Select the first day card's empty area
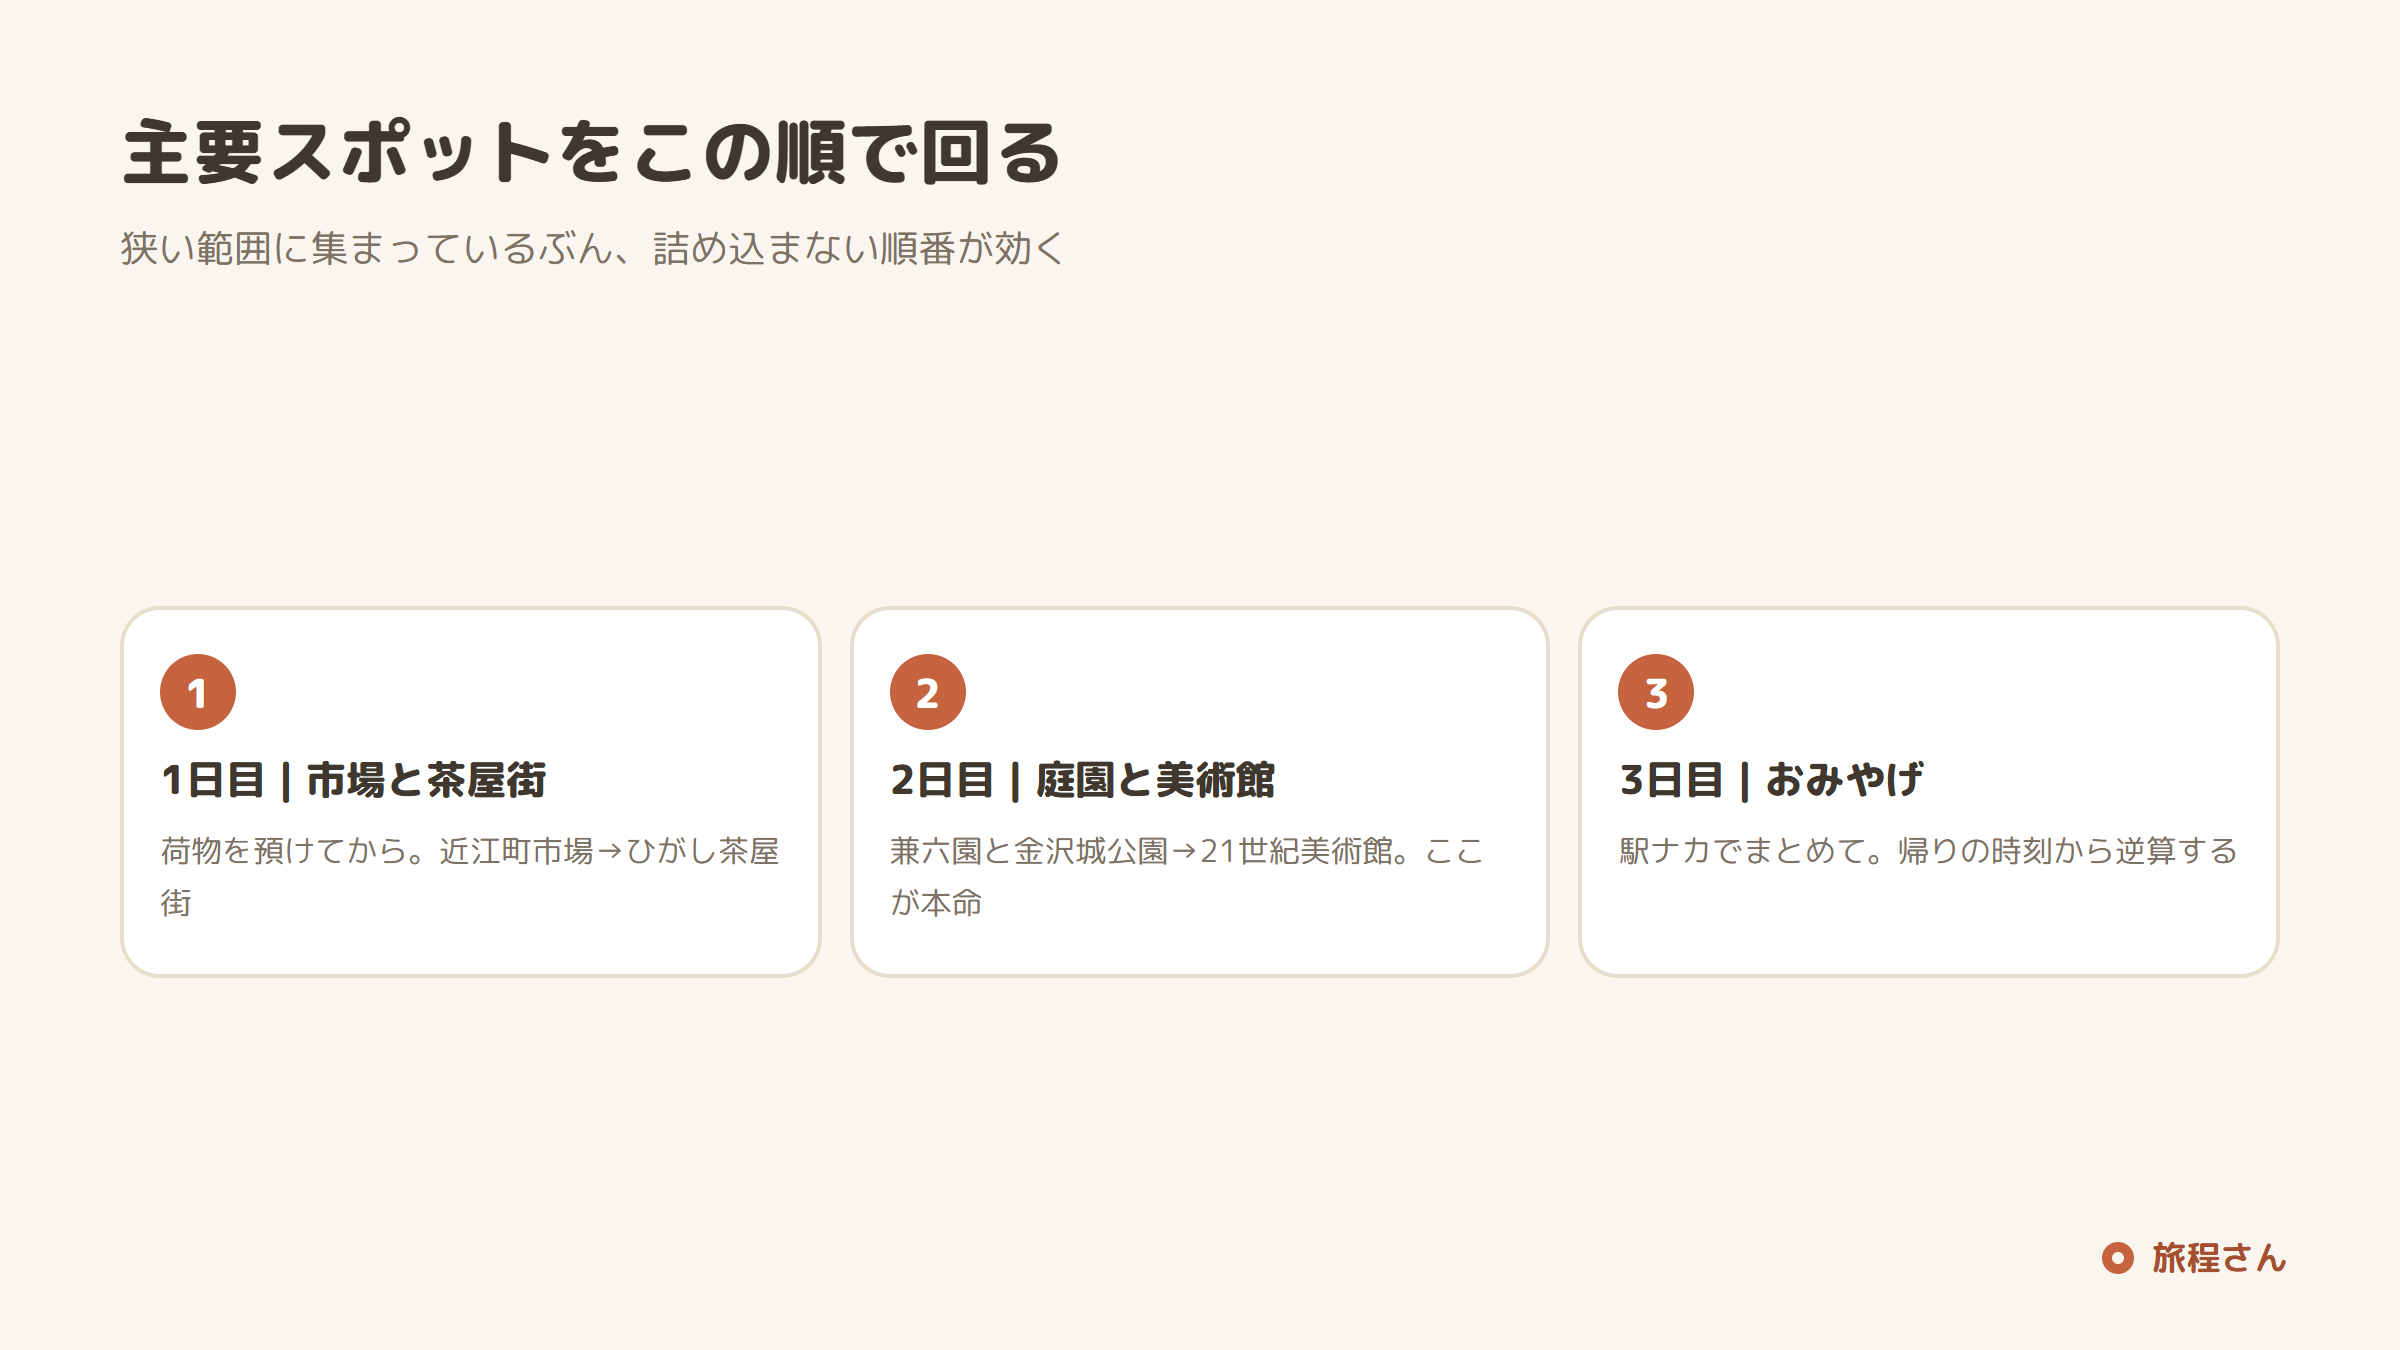 [x=520, y=690]
